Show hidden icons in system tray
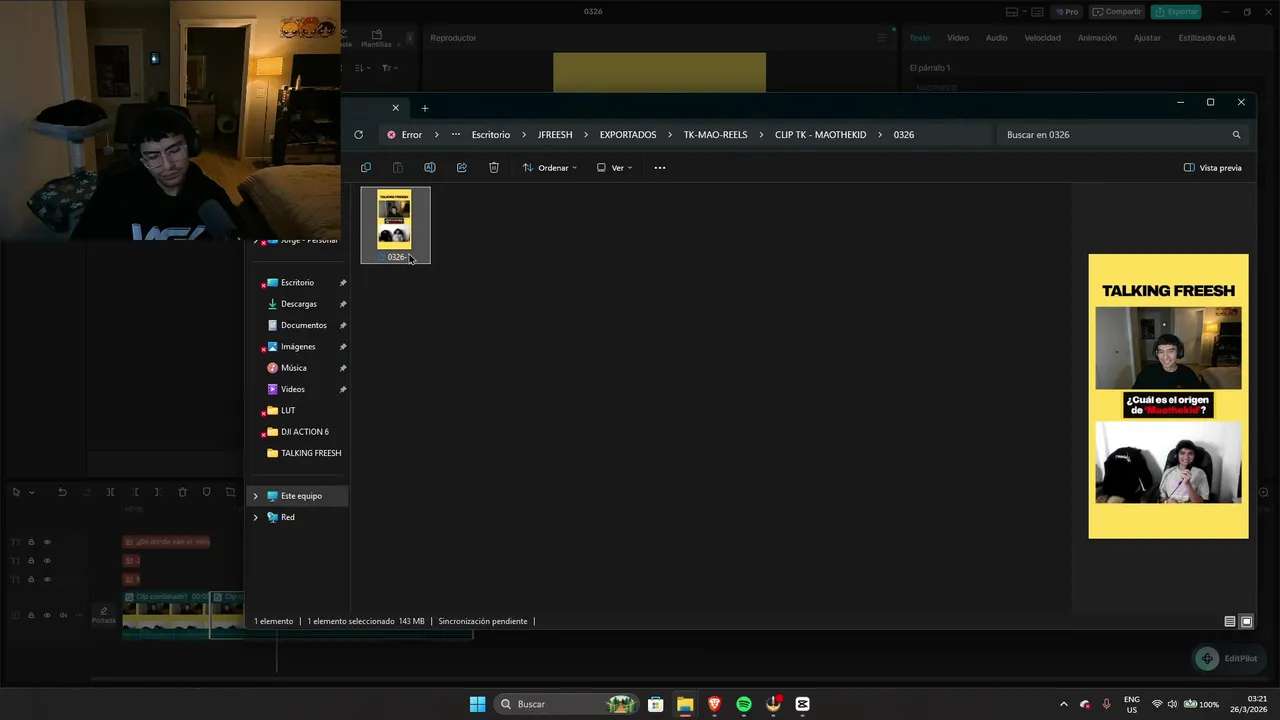Screen dimensions: 1280x720 click(1063, 704)
